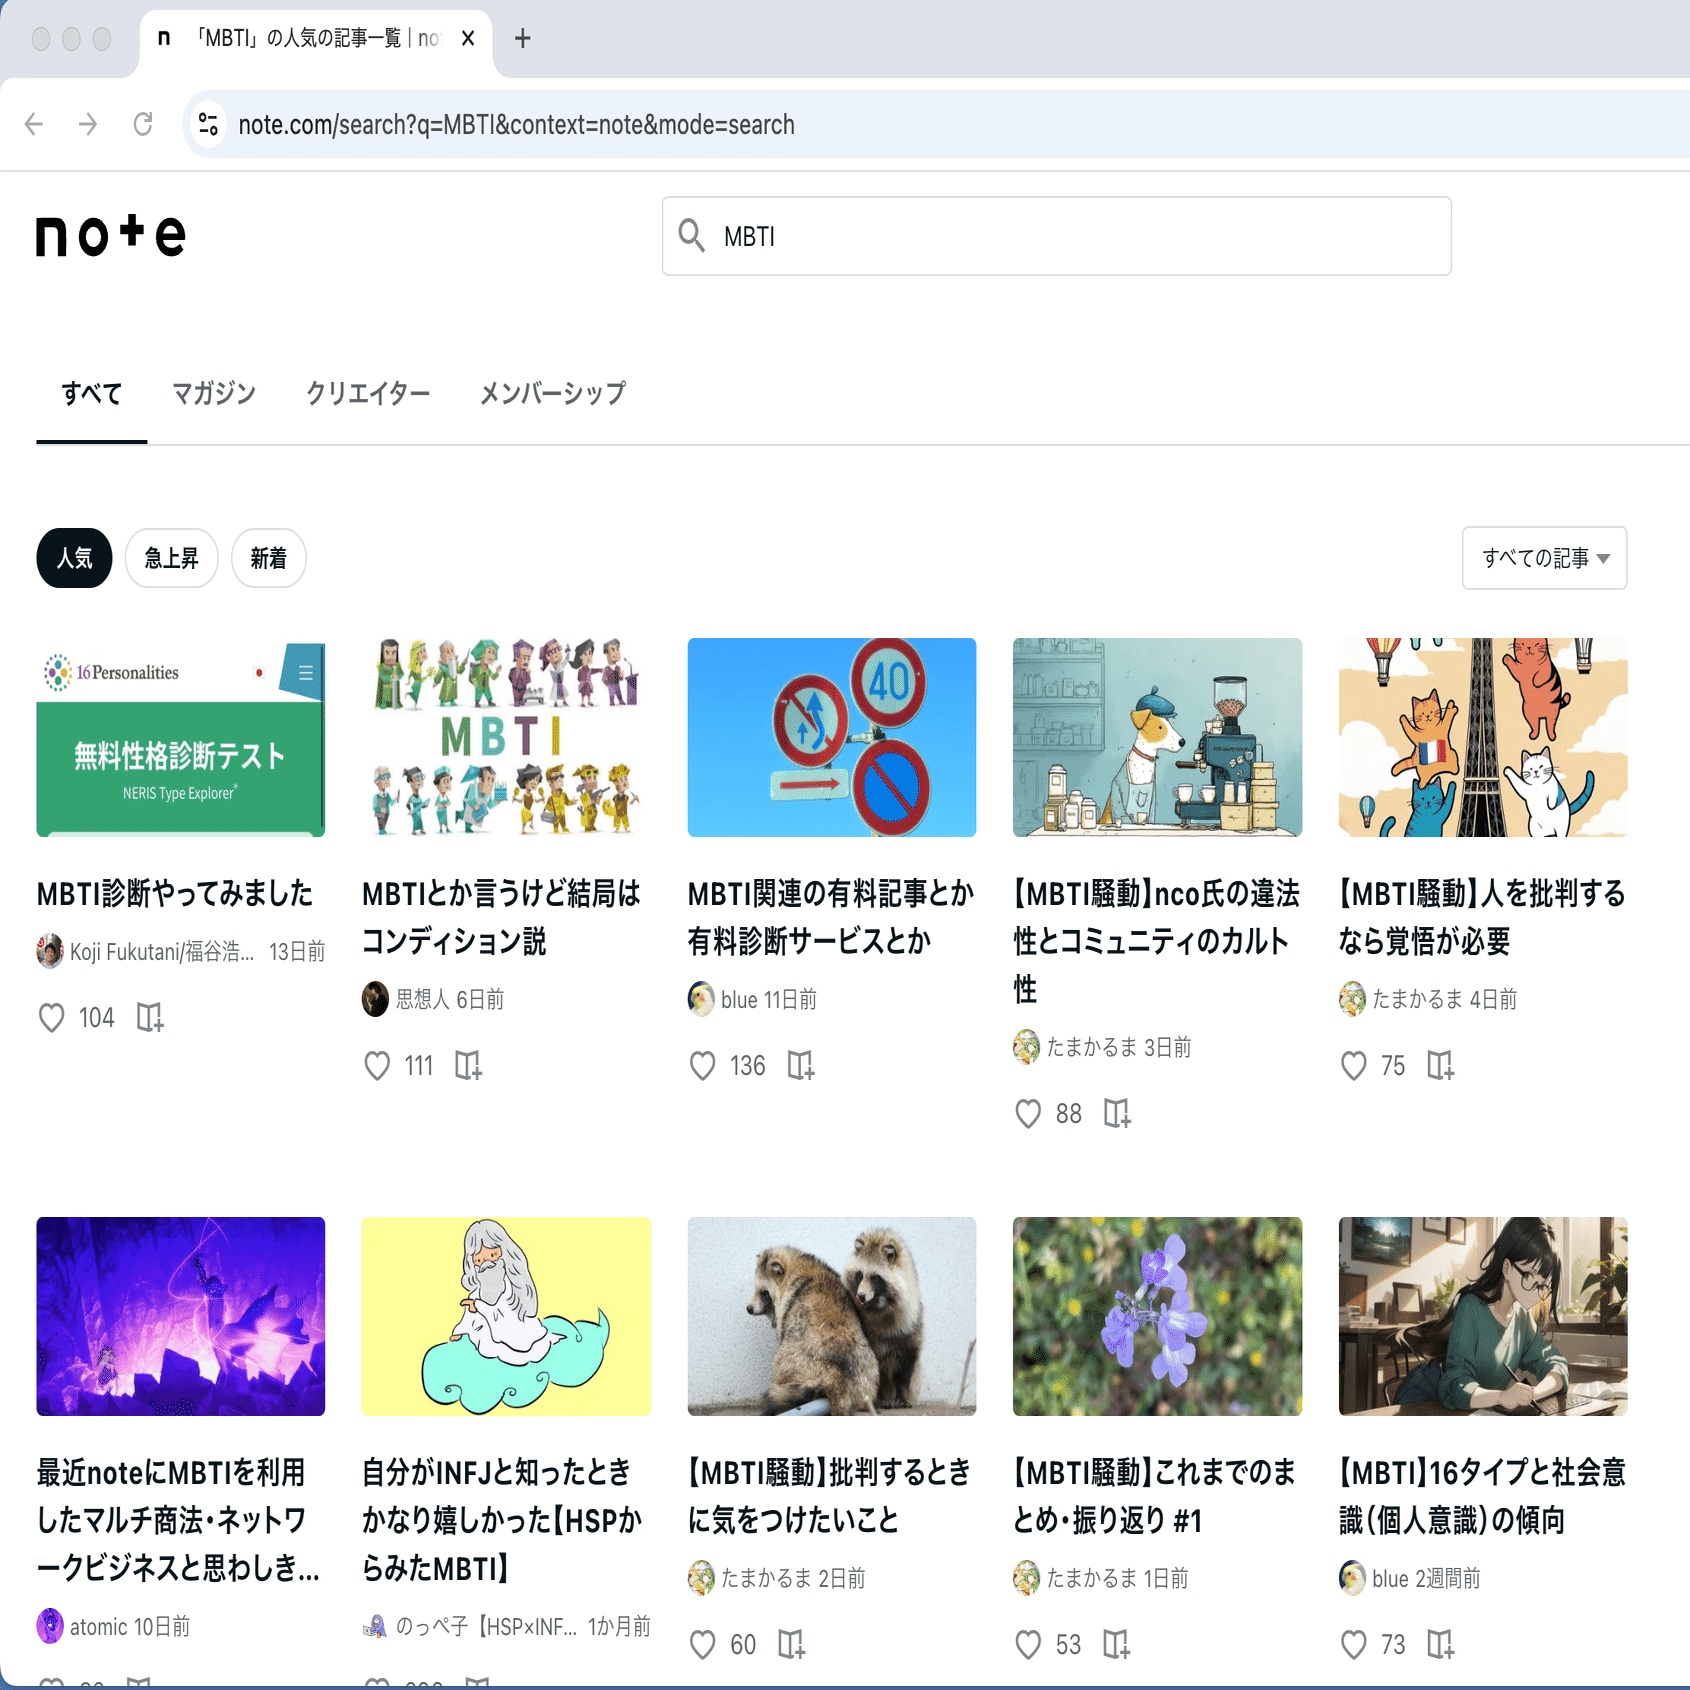Open article MBTIとか言うけど結局はコンディション説
Screen dimensions: 1690x1690
click(501, 917)
